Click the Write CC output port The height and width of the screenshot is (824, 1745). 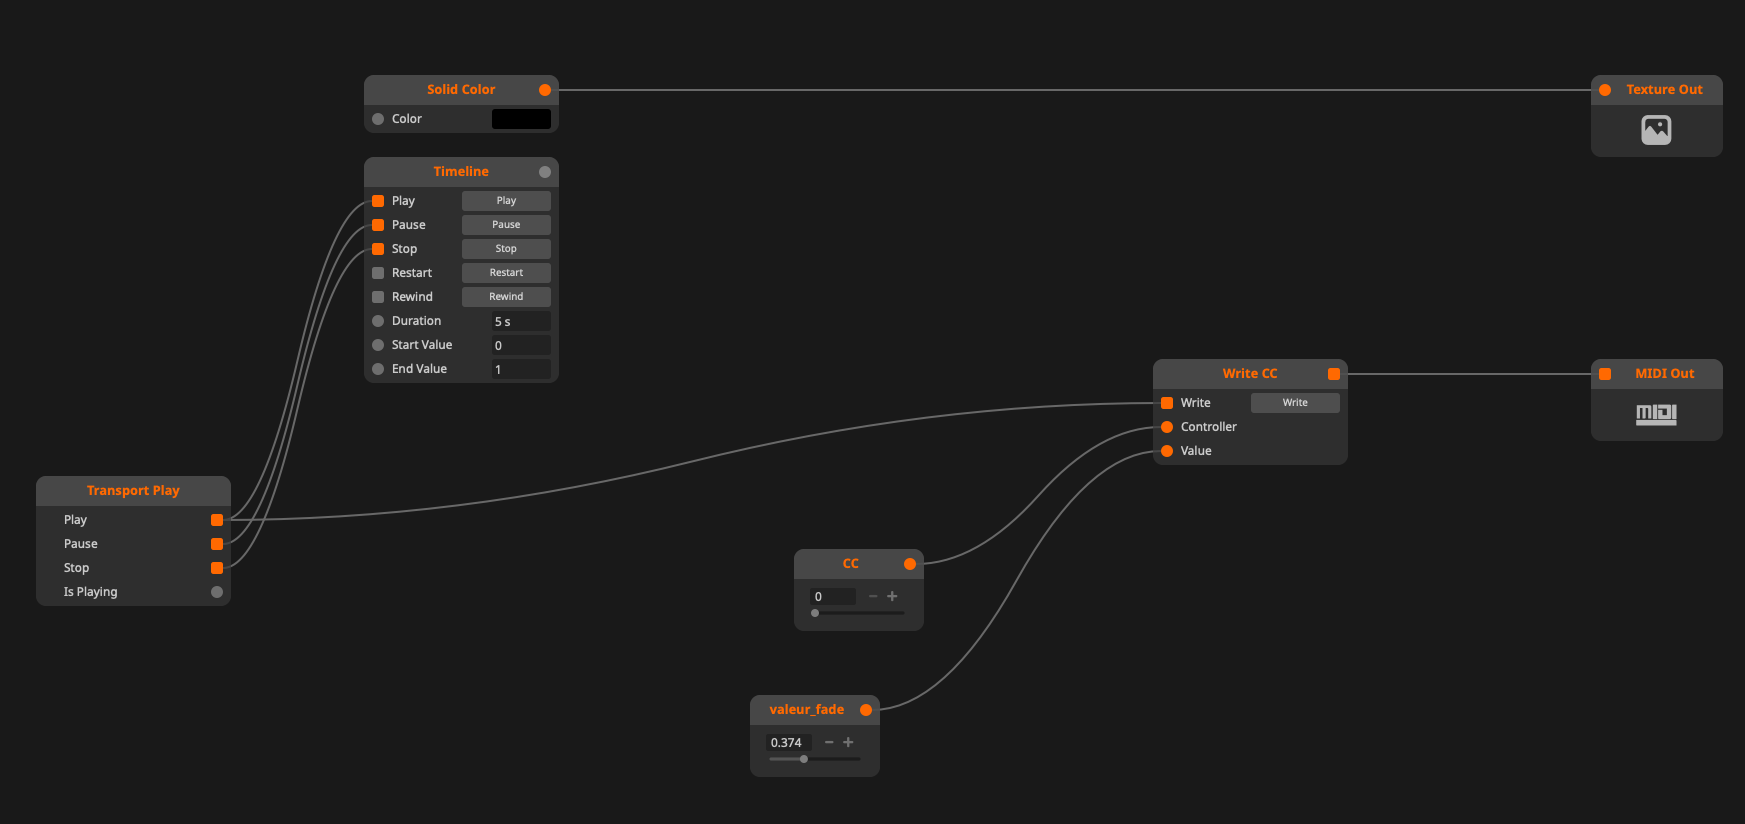point(1333,374)
